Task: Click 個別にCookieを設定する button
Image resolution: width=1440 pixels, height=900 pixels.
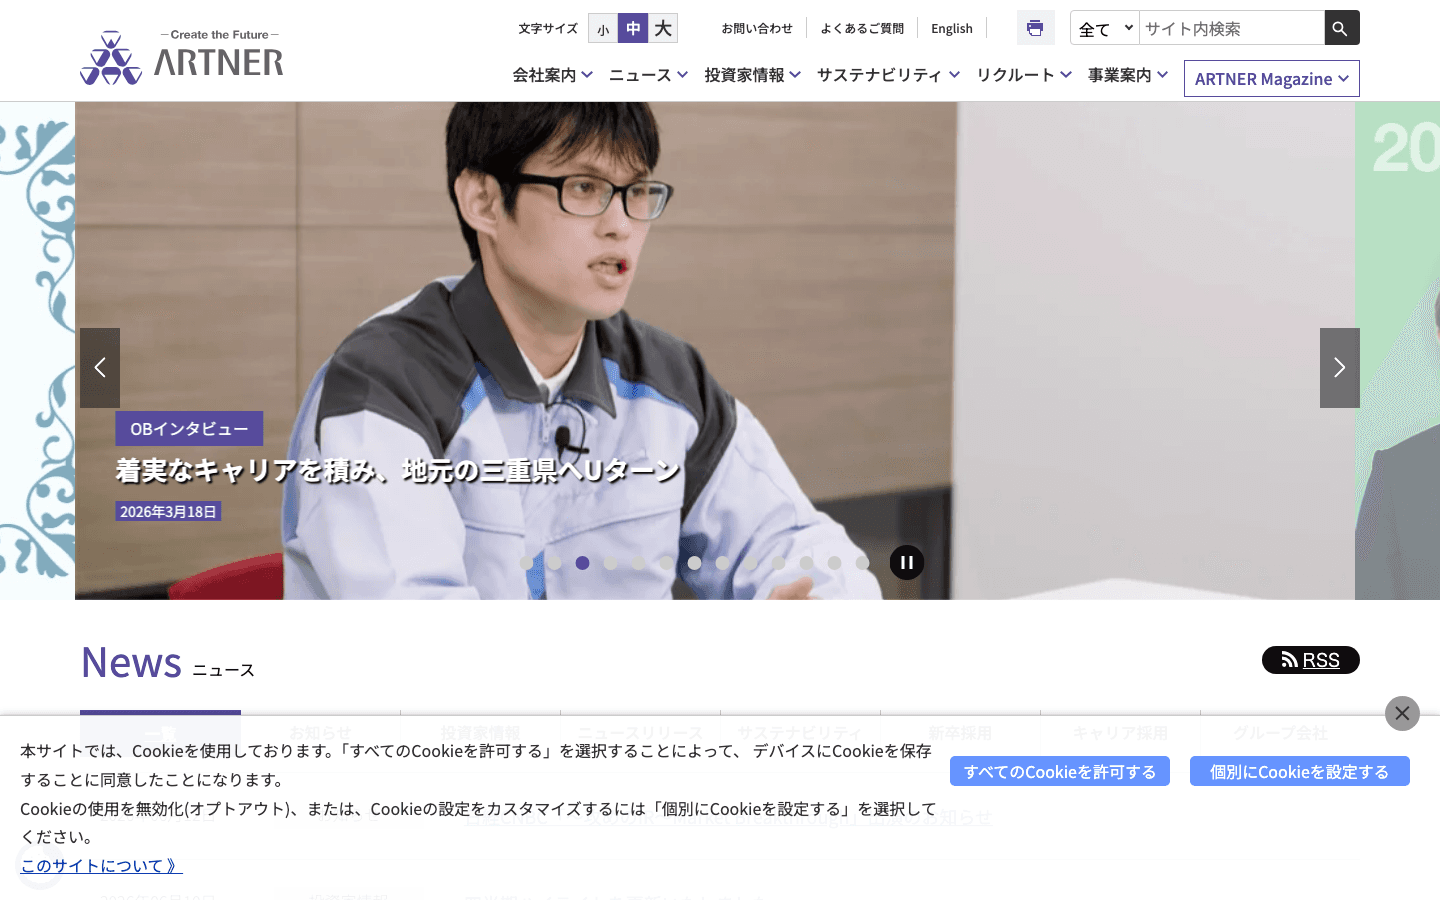Action: pos(1300,771)
